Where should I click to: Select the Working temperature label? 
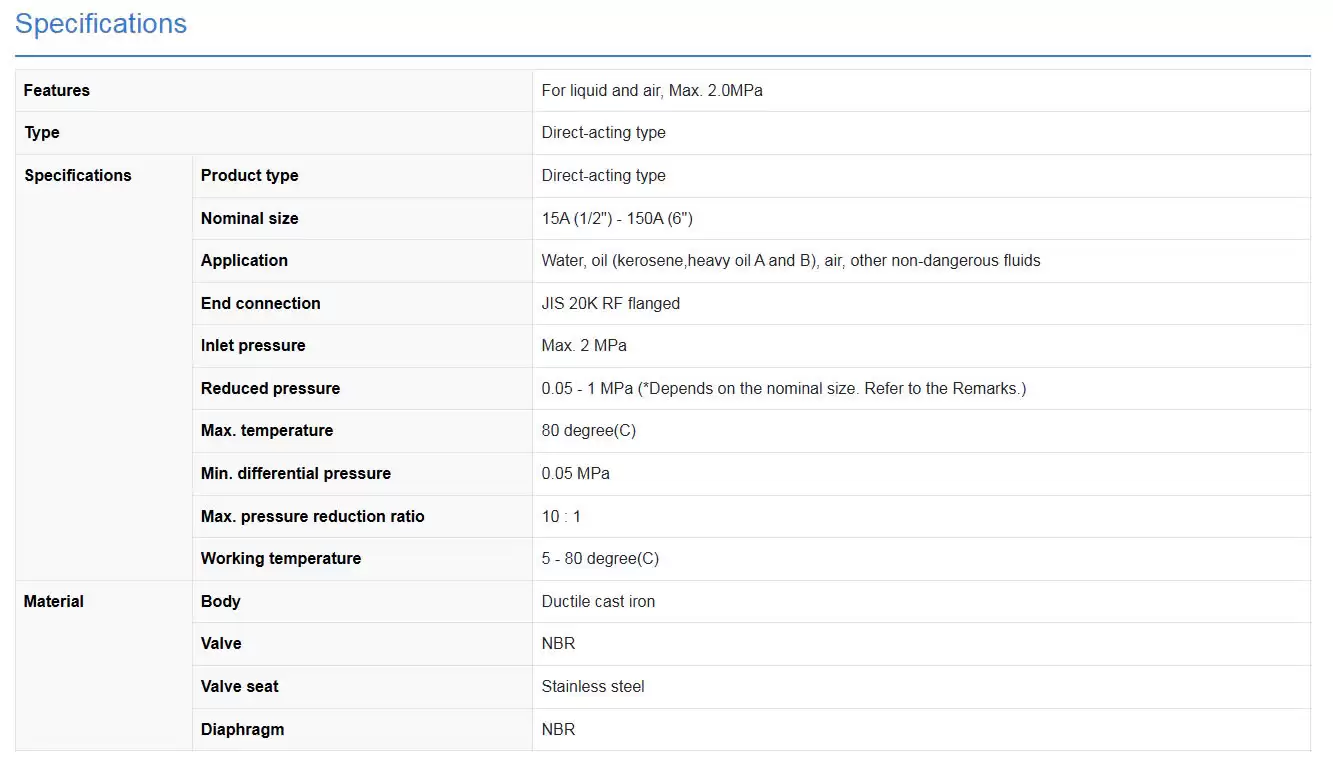click(281, 558)
